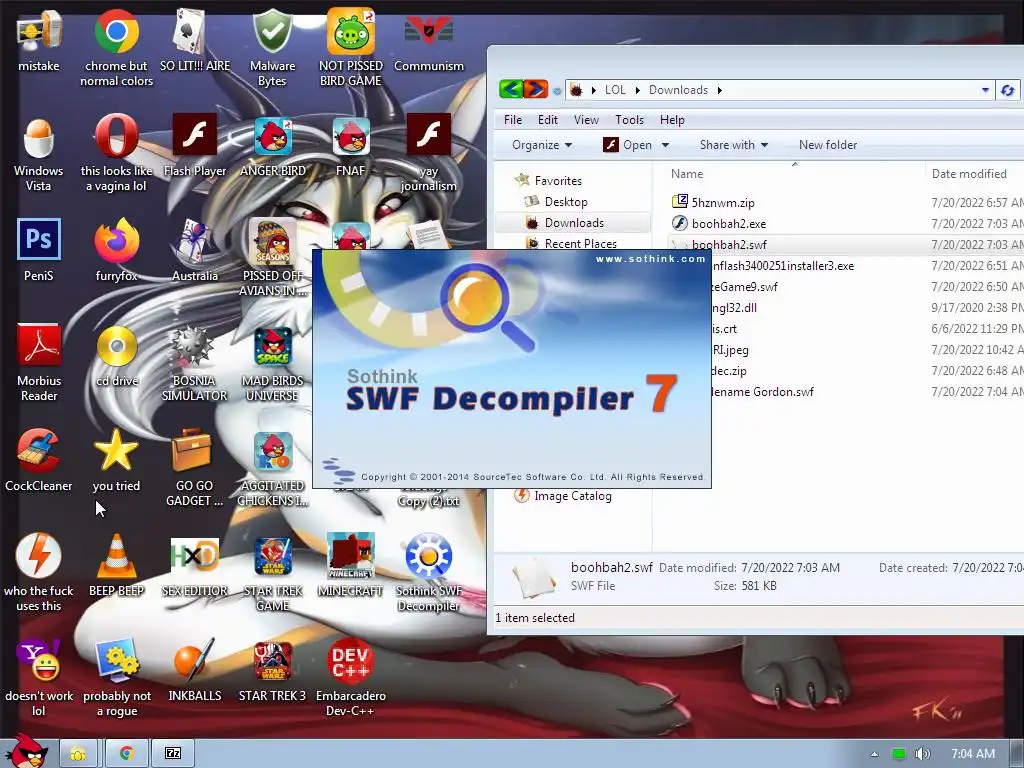Expand the path arrow after LOL
1024x768 pixels.
(x=637, y=90)
